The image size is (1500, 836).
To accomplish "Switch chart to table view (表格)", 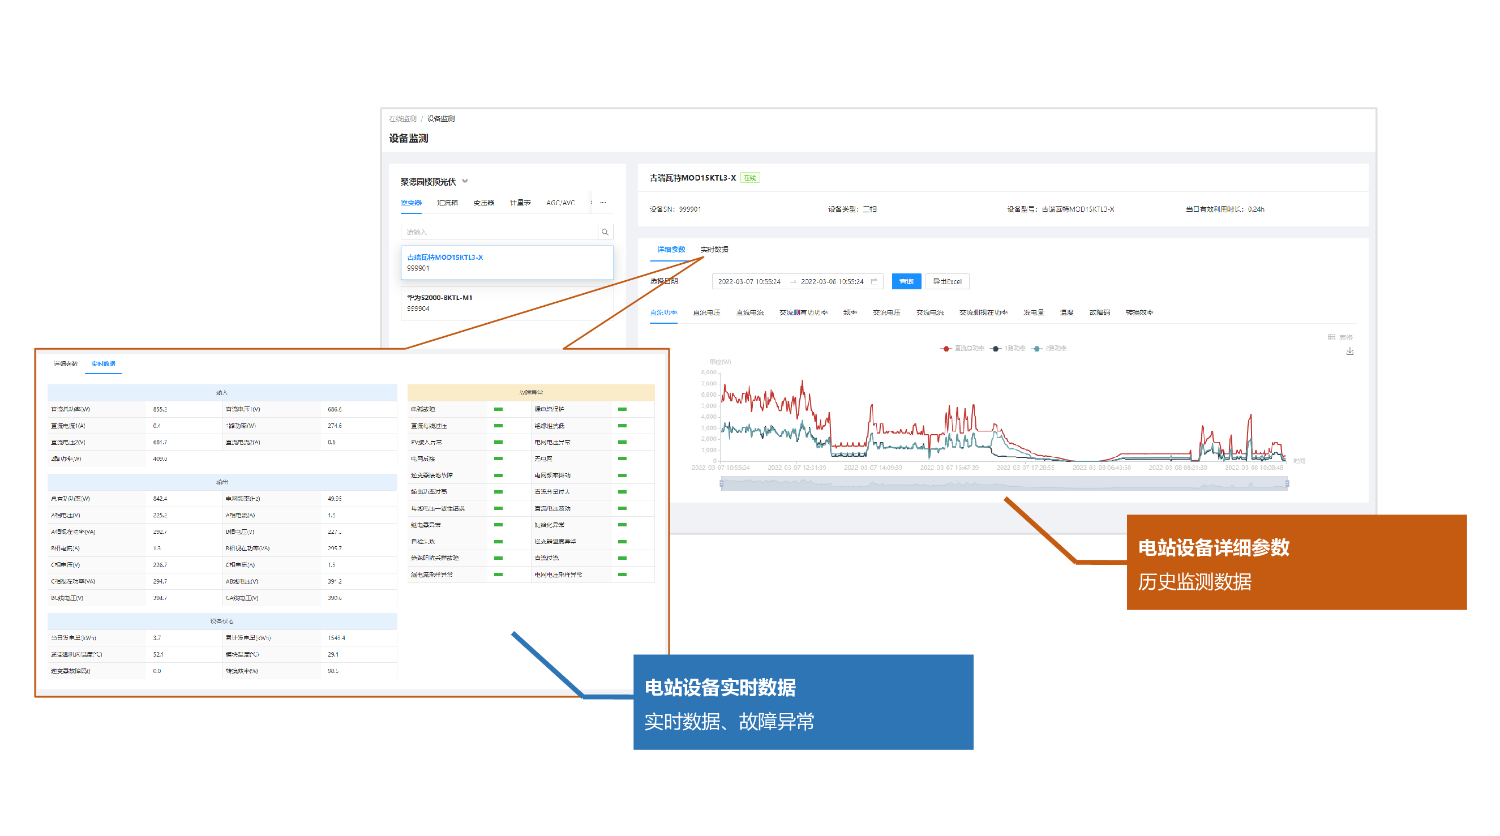I will [1340, 337].
